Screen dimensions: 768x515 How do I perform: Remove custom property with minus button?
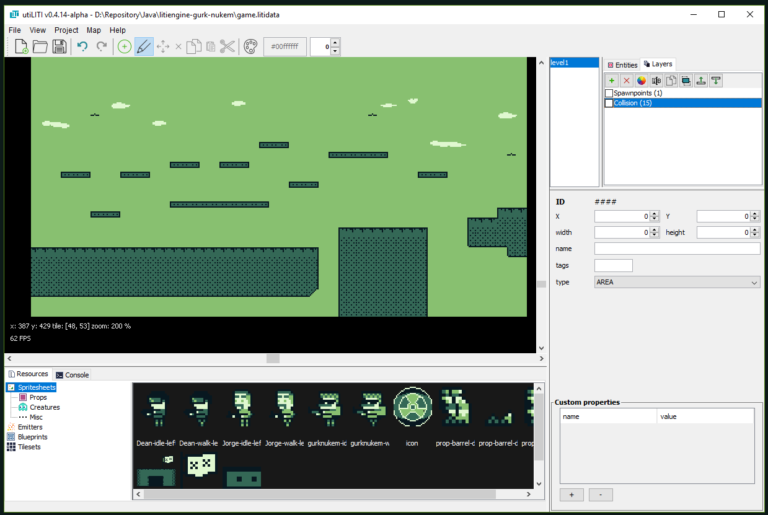(600, 495)
